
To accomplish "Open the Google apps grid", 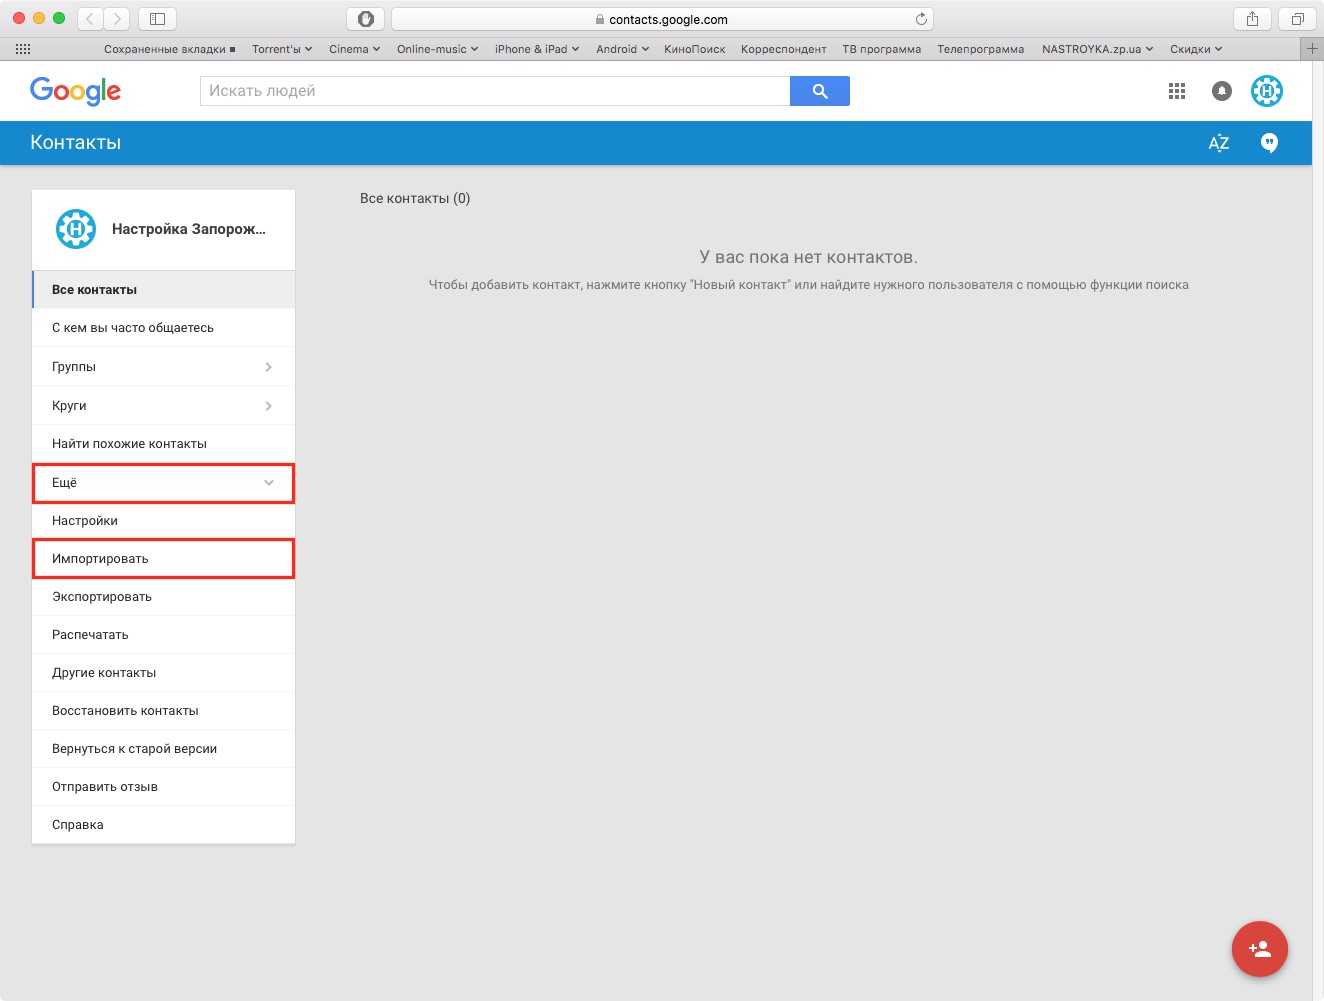I will 1176,91.
